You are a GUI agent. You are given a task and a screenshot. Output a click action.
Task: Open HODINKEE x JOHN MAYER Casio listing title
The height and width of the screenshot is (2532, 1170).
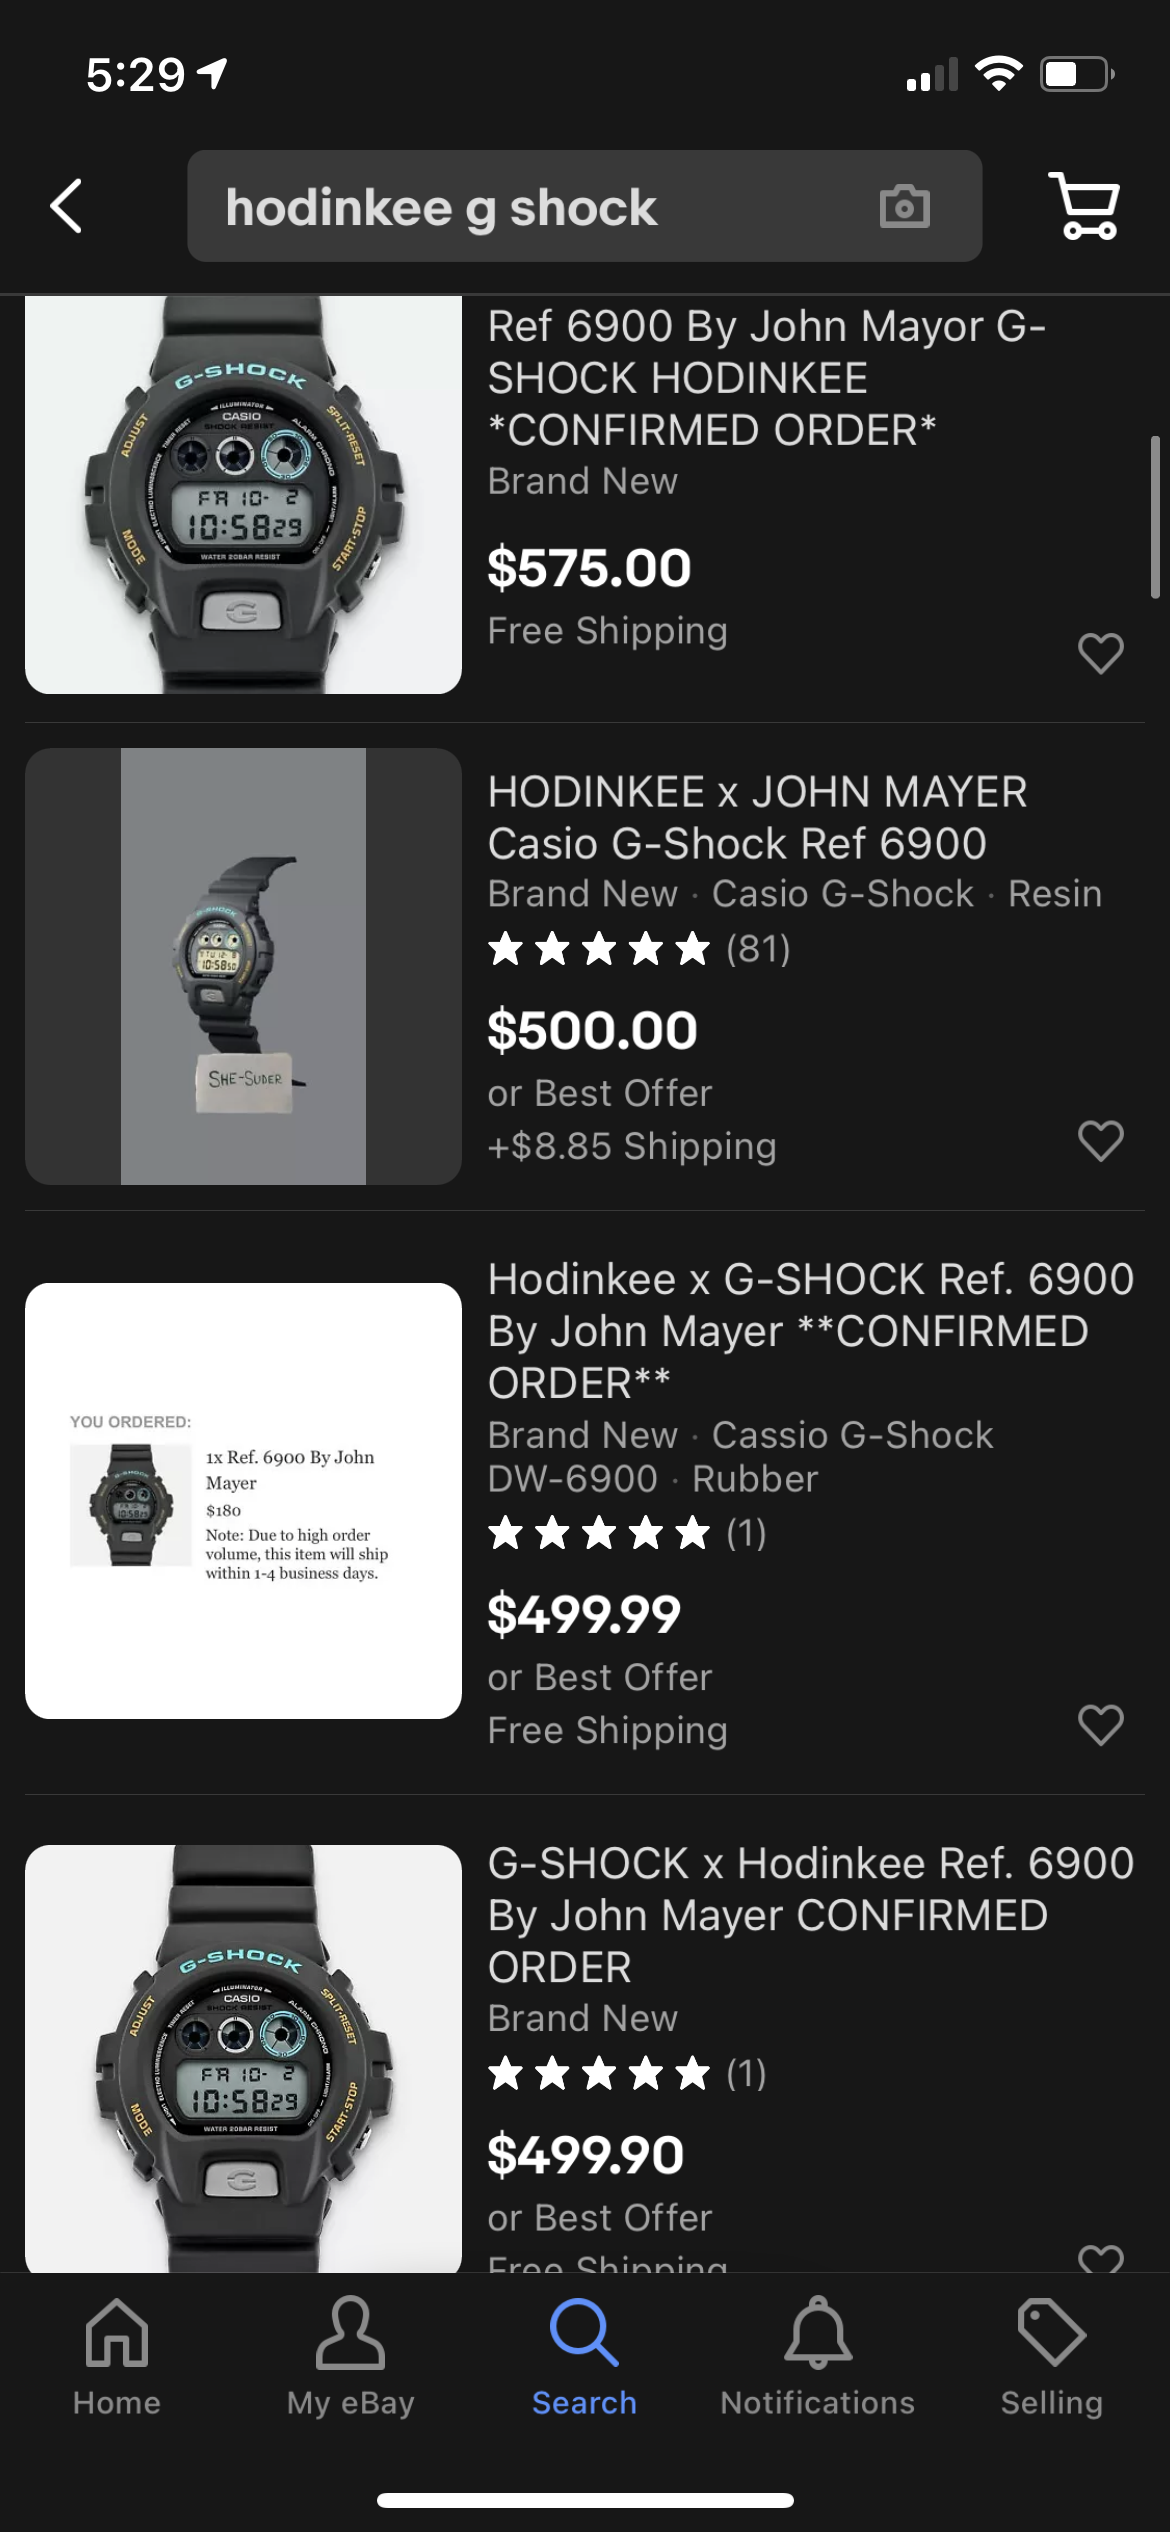coord(757,817)
